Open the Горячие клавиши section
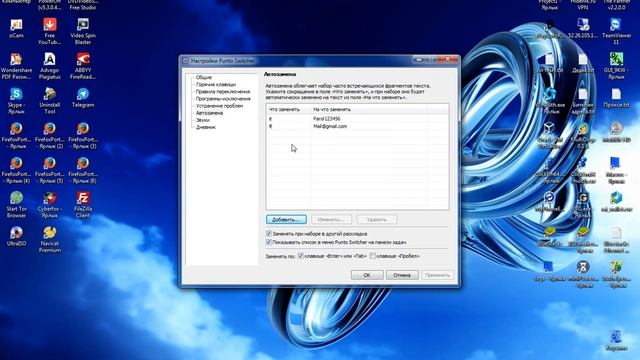The height and width of the screenshot is (360, 640). [216, 84]
